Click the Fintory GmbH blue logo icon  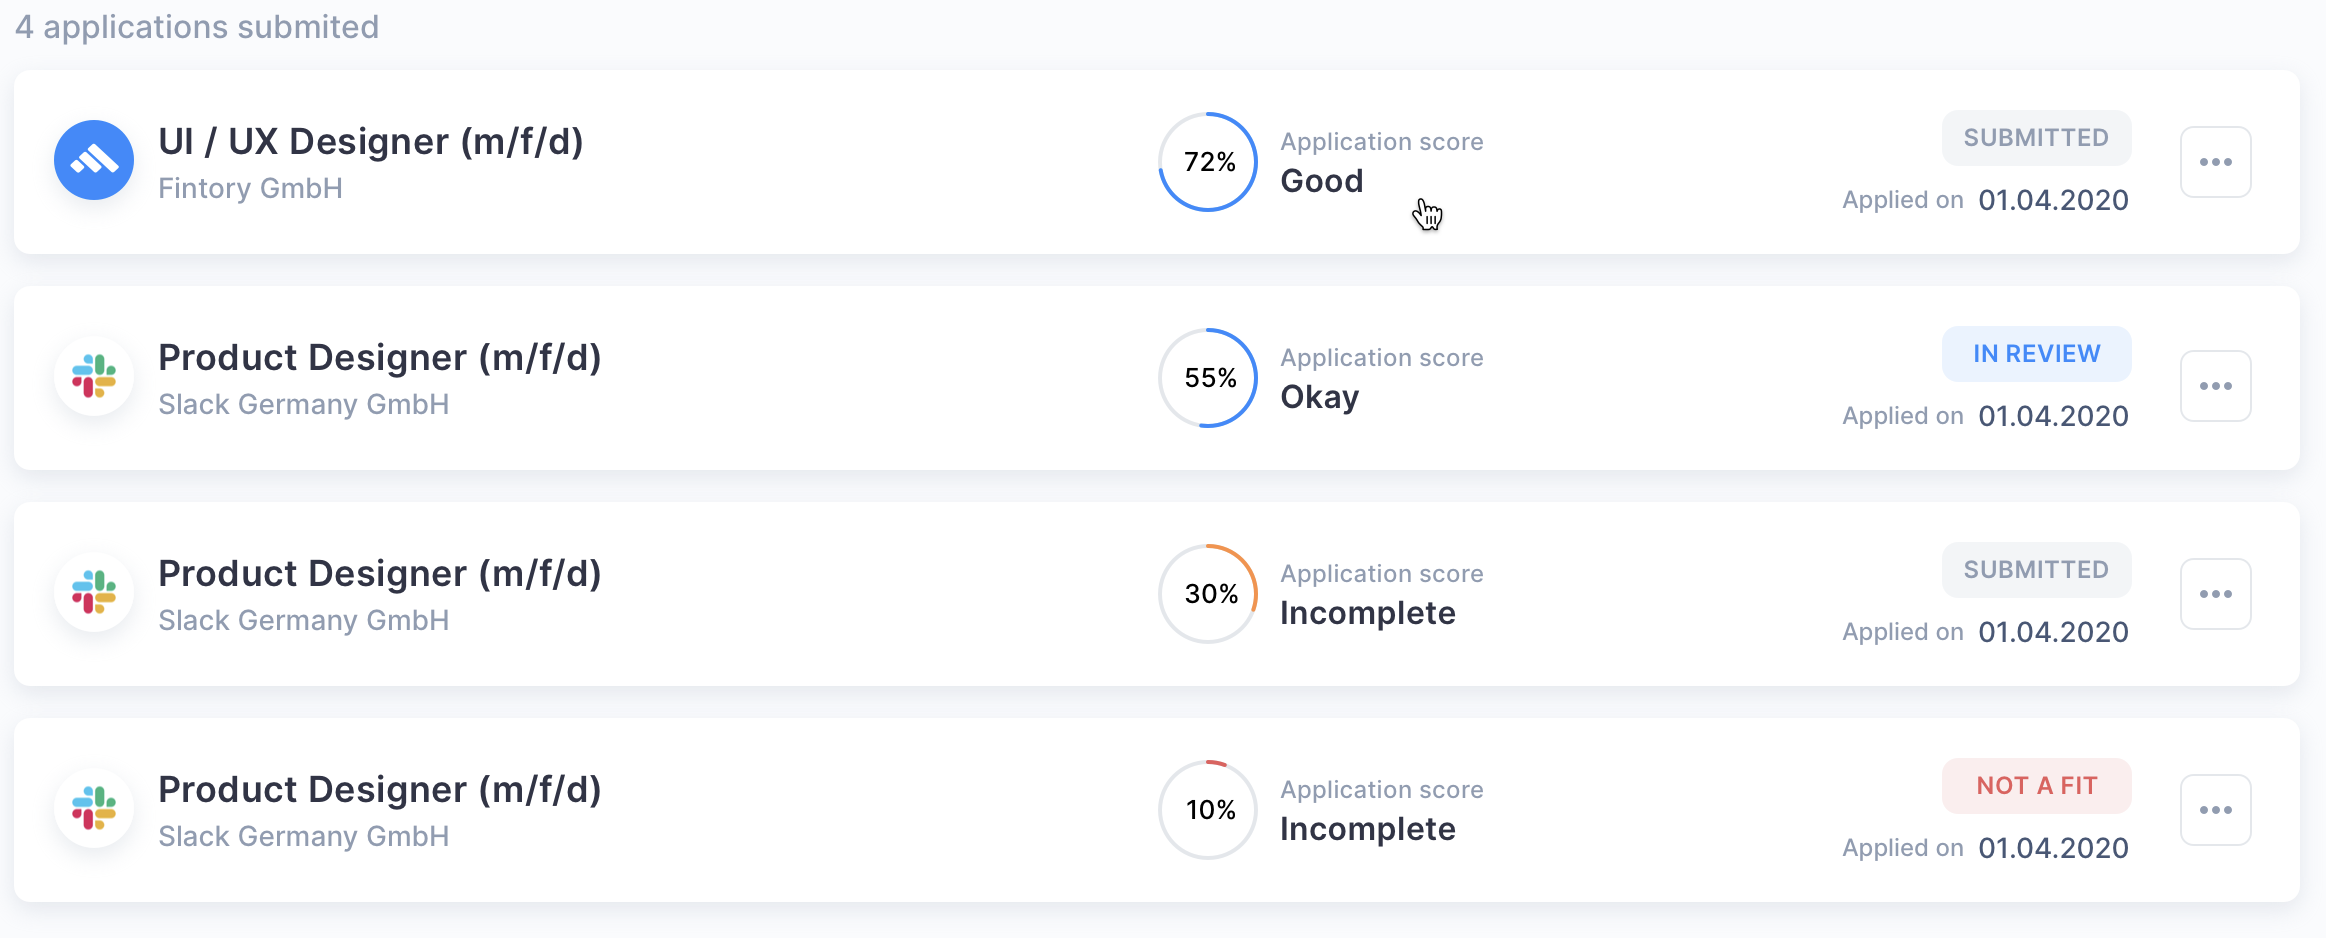coord(94,160)
